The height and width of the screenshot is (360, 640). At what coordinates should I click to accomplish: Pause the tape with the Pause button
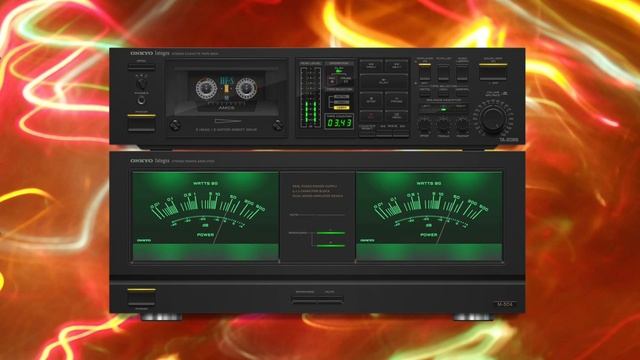coord(396,100)
